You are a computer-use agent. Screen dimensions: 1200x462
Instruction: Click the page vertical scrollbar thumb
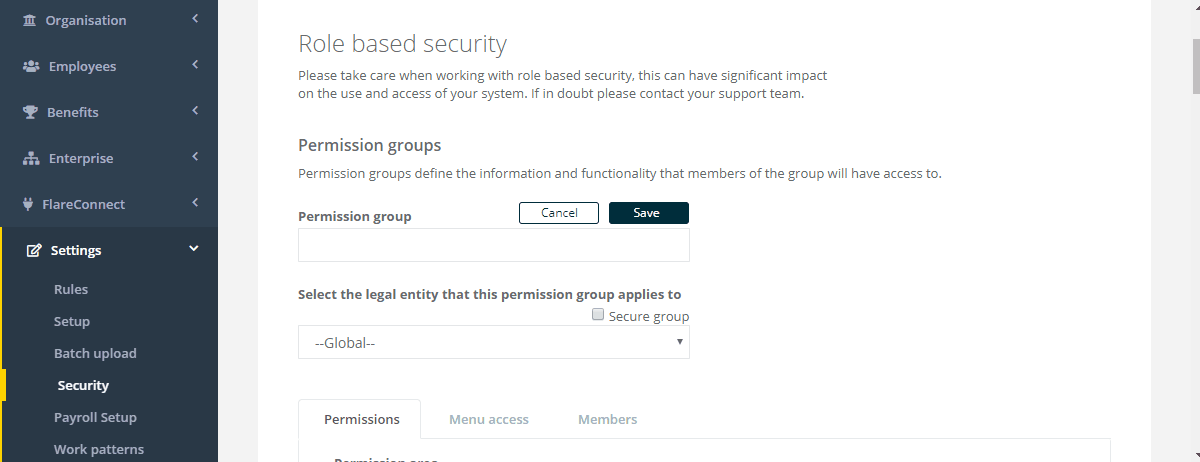click(x=1193, y=65)
